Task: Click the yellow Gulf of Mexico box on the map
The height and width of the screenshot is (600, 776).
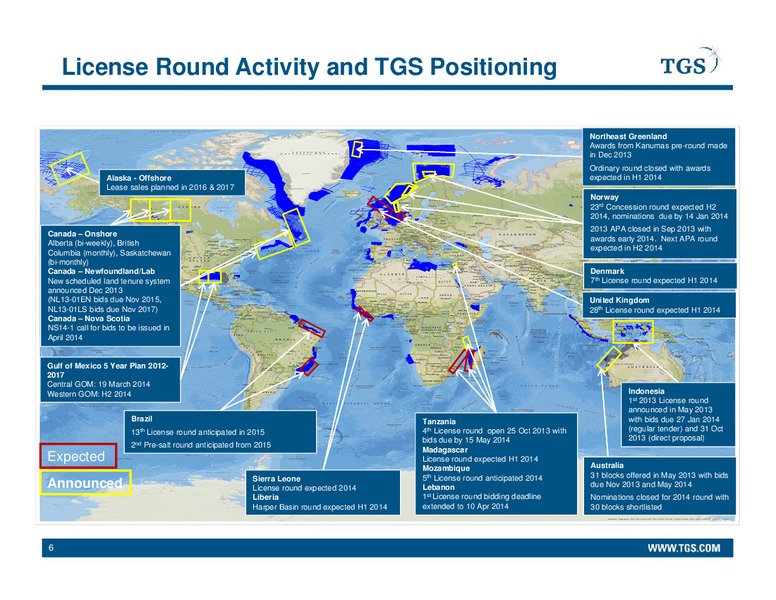Action: (209, 277)
